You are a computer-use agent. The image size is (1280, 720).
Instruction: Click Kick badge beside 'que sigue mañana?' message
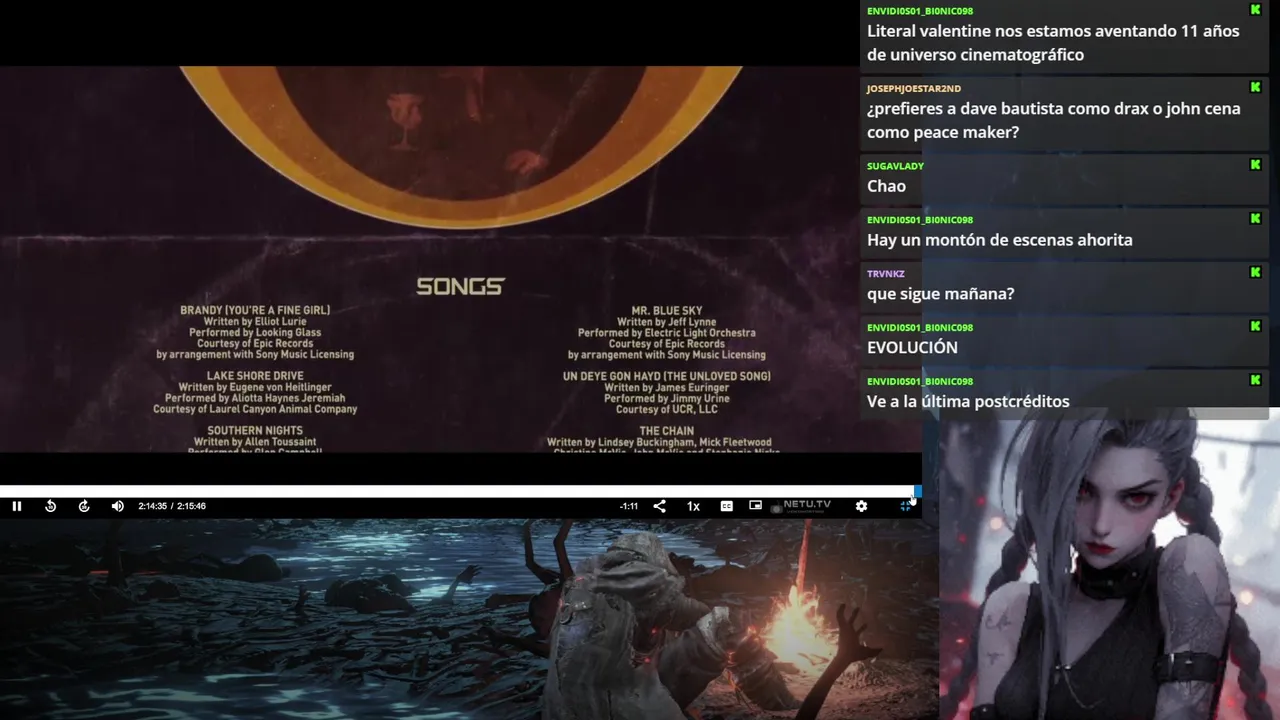(1255, 273)
